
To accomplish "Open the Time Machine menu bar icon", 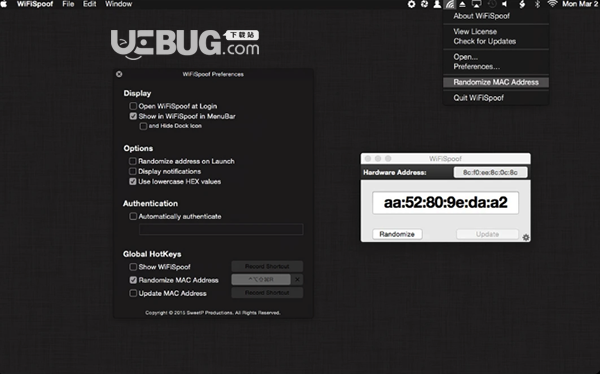I will (492, 4).
